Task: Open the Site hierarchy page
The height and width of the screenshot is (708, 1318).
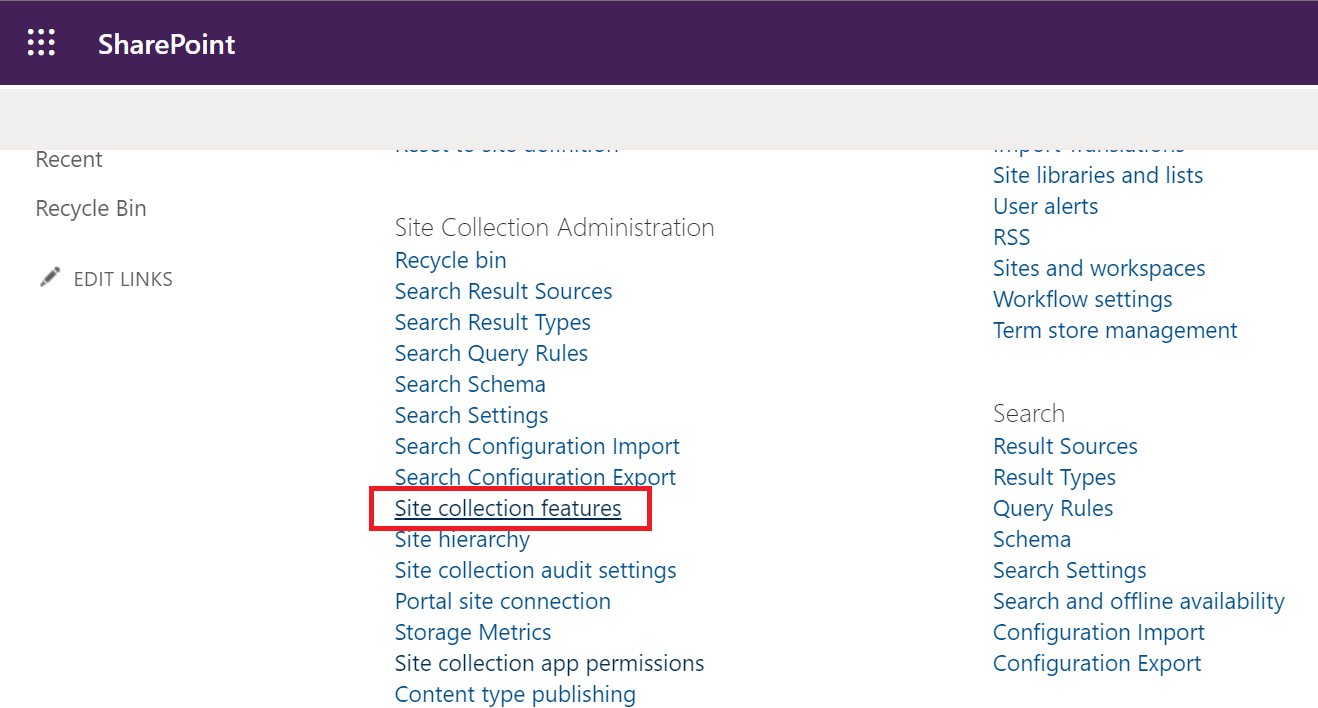Action: pyautogui.click(x=462, y=539)
